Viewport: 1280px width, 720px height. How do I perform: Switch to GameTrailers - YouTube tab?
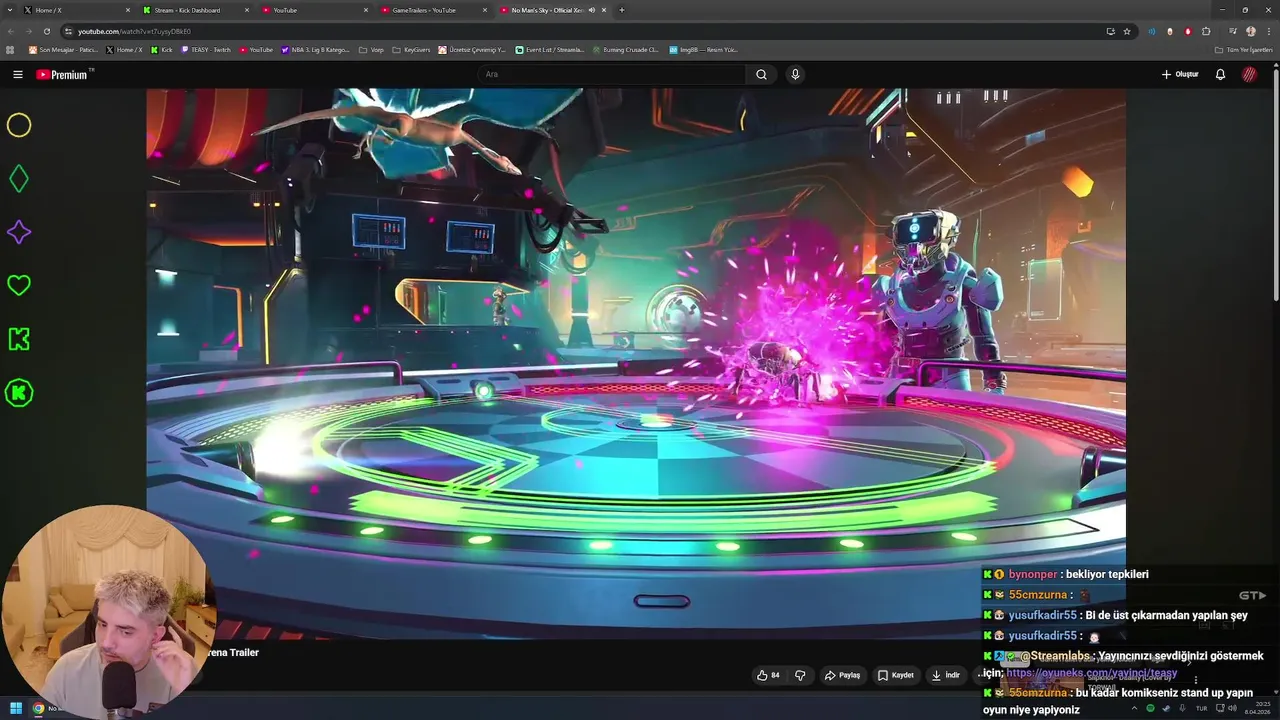[x=432, y=10]
